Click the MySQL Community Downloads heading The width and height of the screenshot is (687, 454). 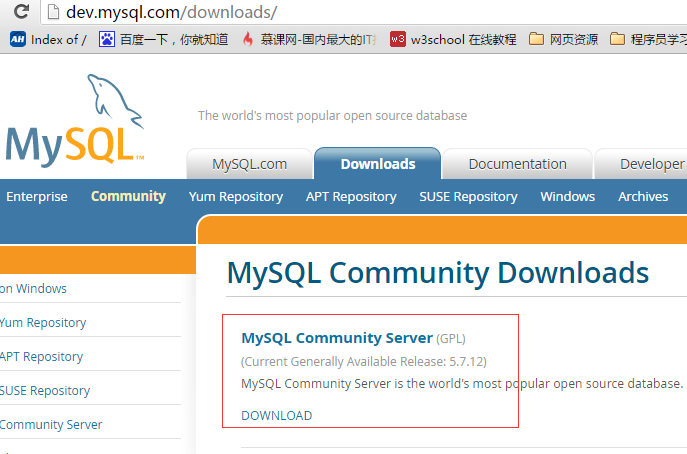coord(438,273)
